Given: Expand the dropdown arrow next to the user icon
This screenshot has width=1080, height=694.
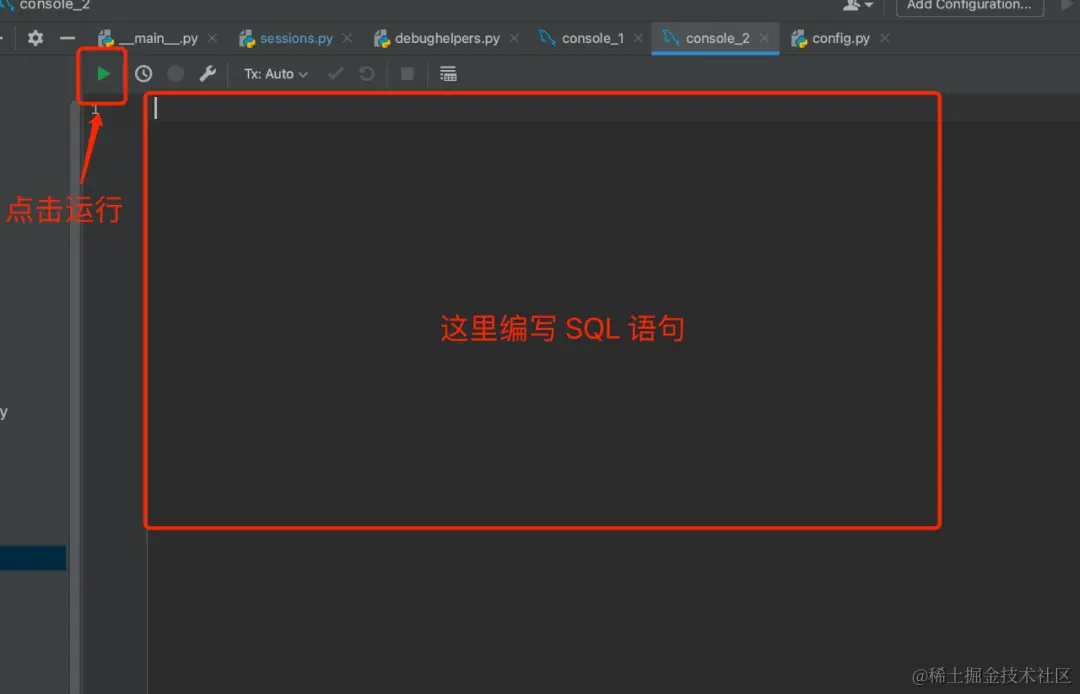Looking at the screenshot, I should coord(869,6).
